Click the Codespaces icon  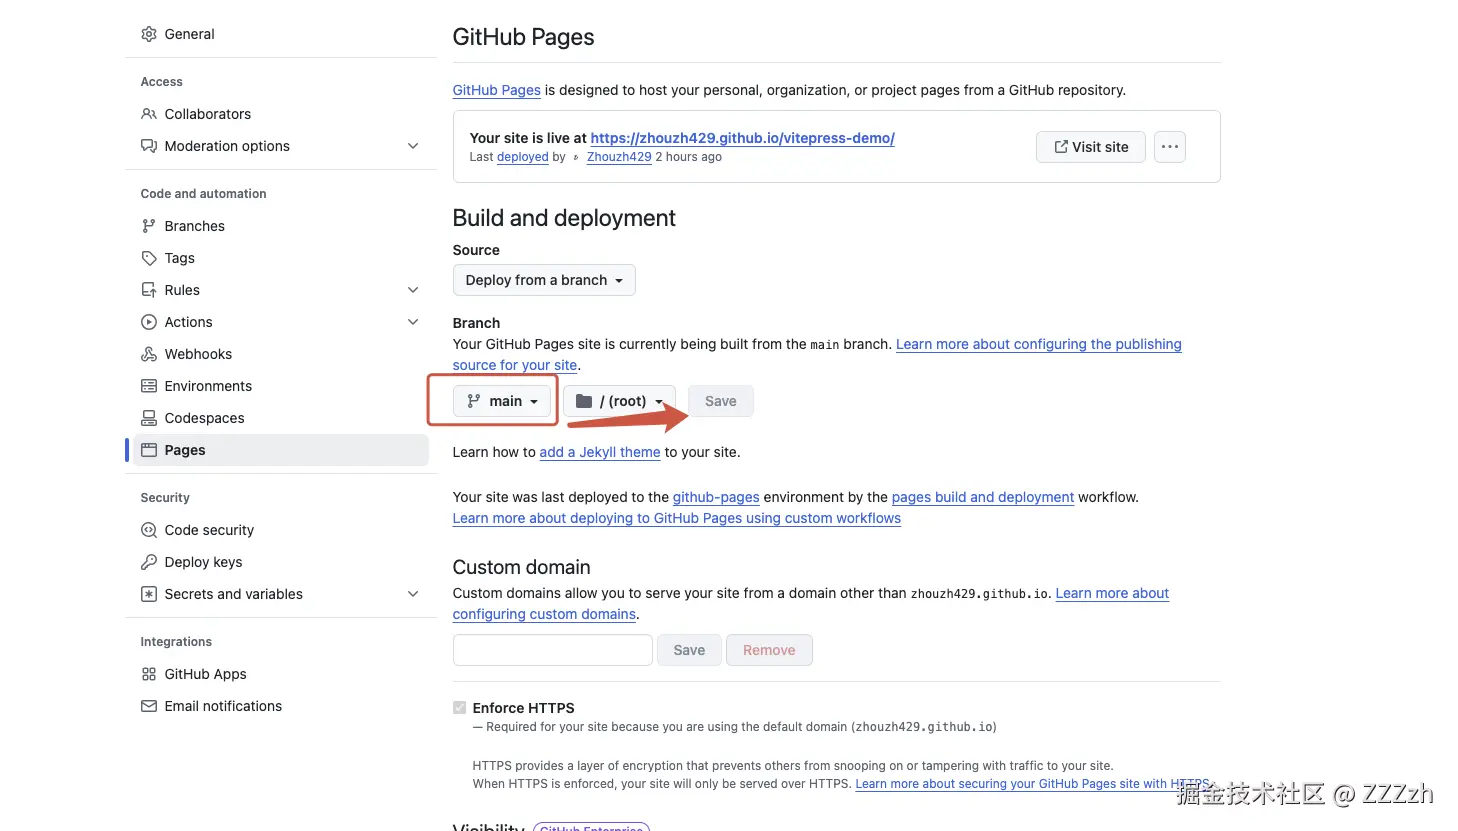[x=149, y=418]
